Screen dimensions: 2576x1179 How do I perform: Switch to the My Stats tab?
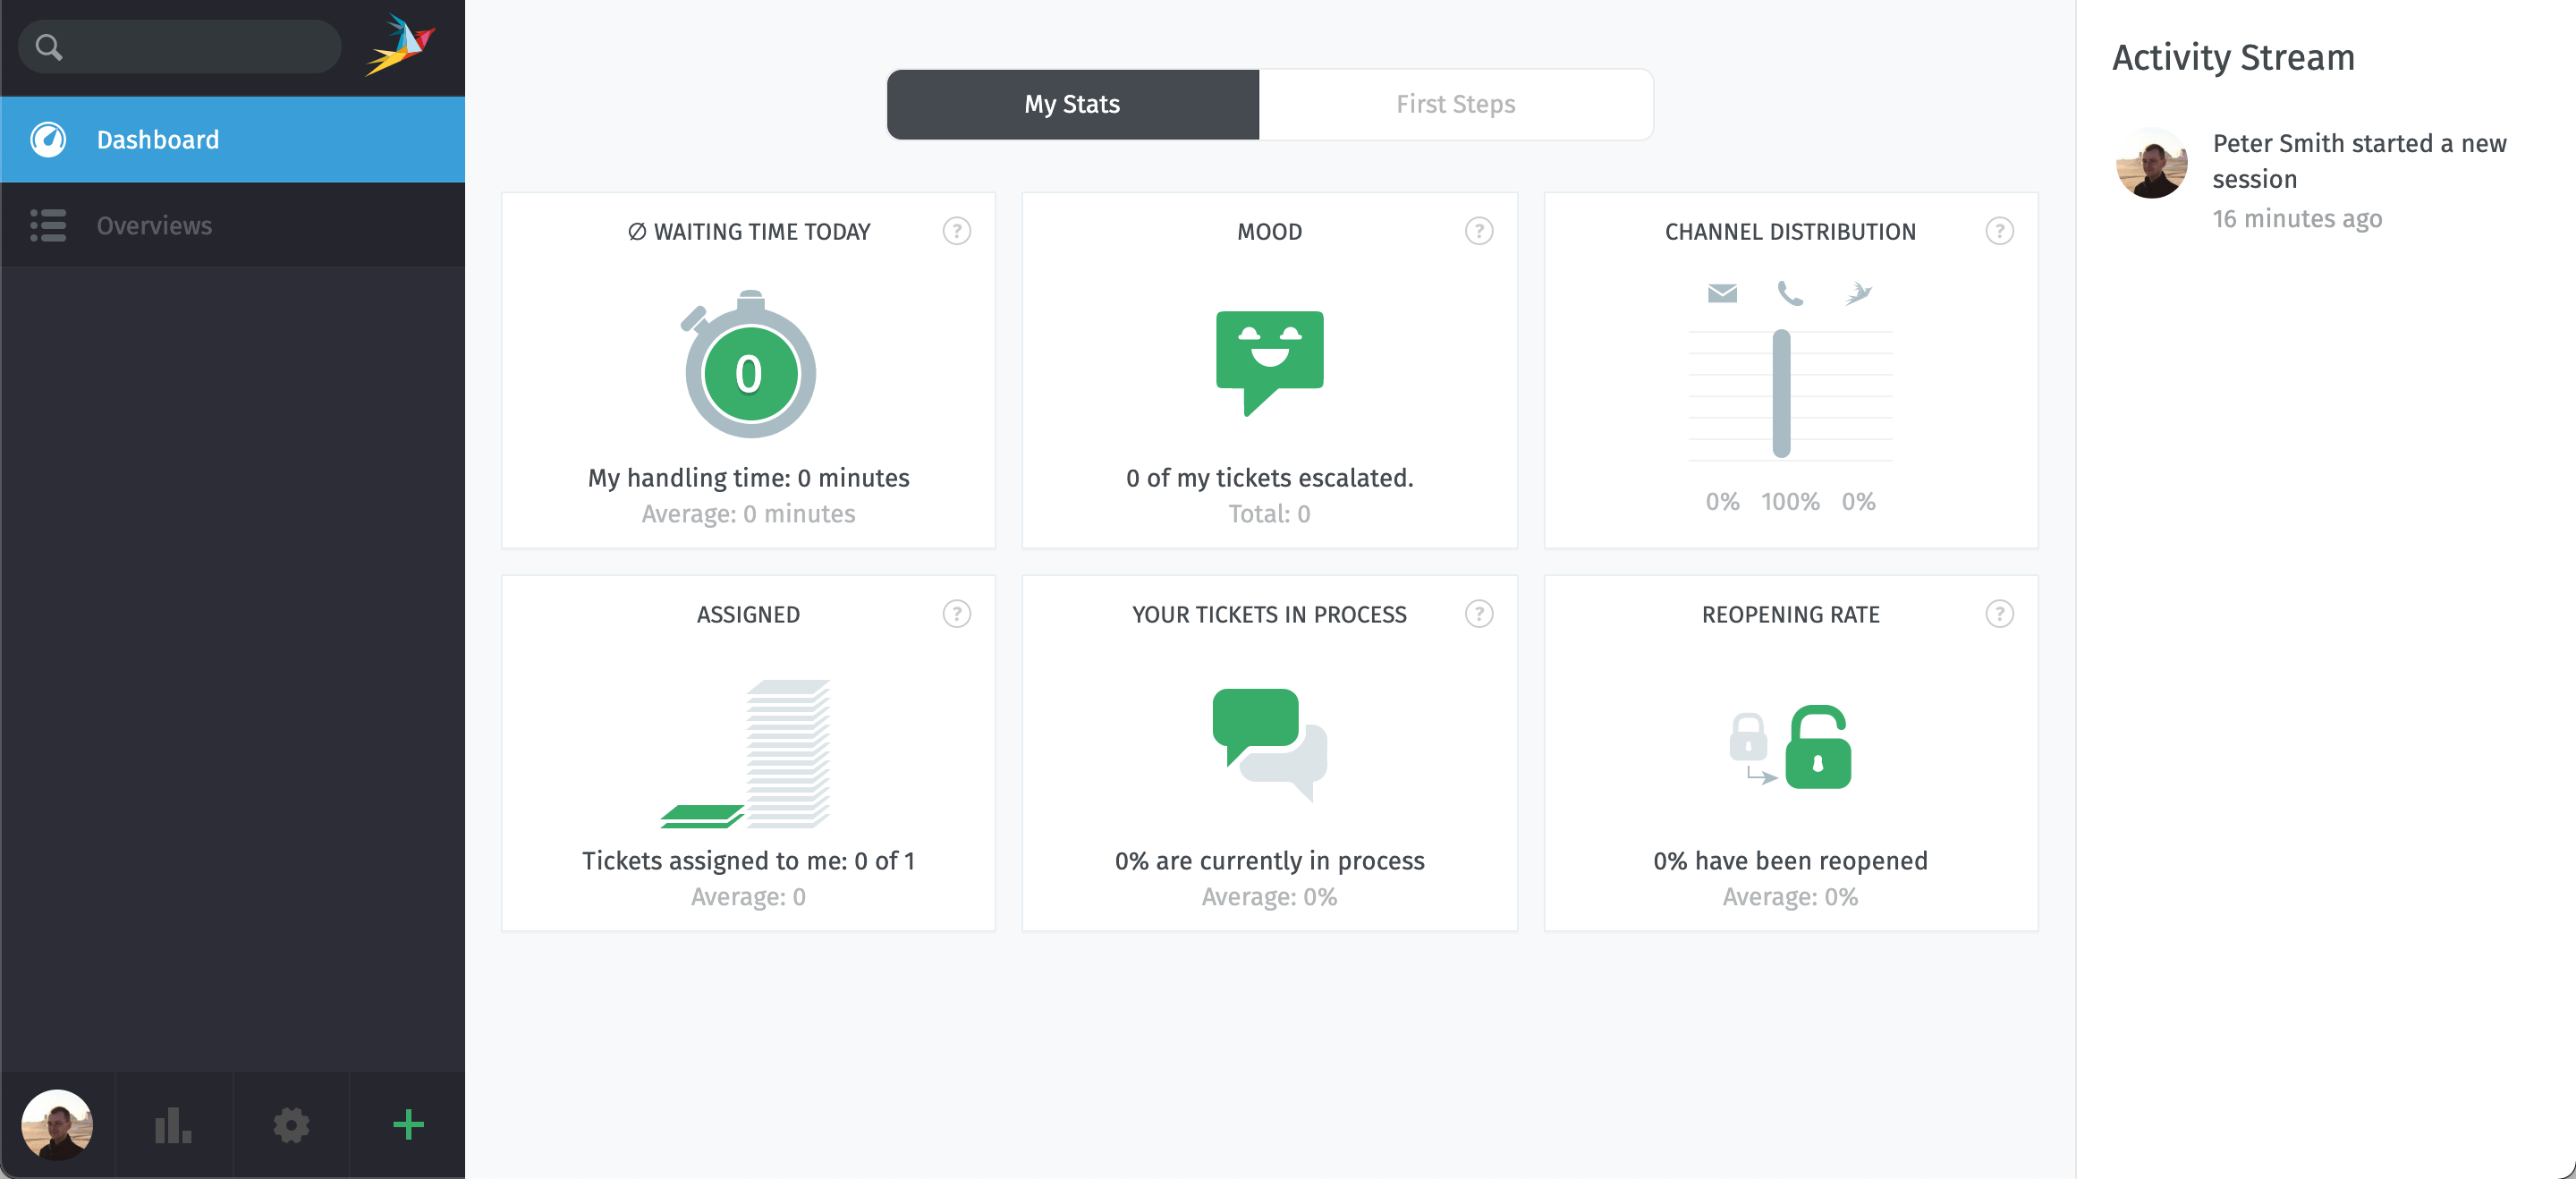coord(1072,104)
